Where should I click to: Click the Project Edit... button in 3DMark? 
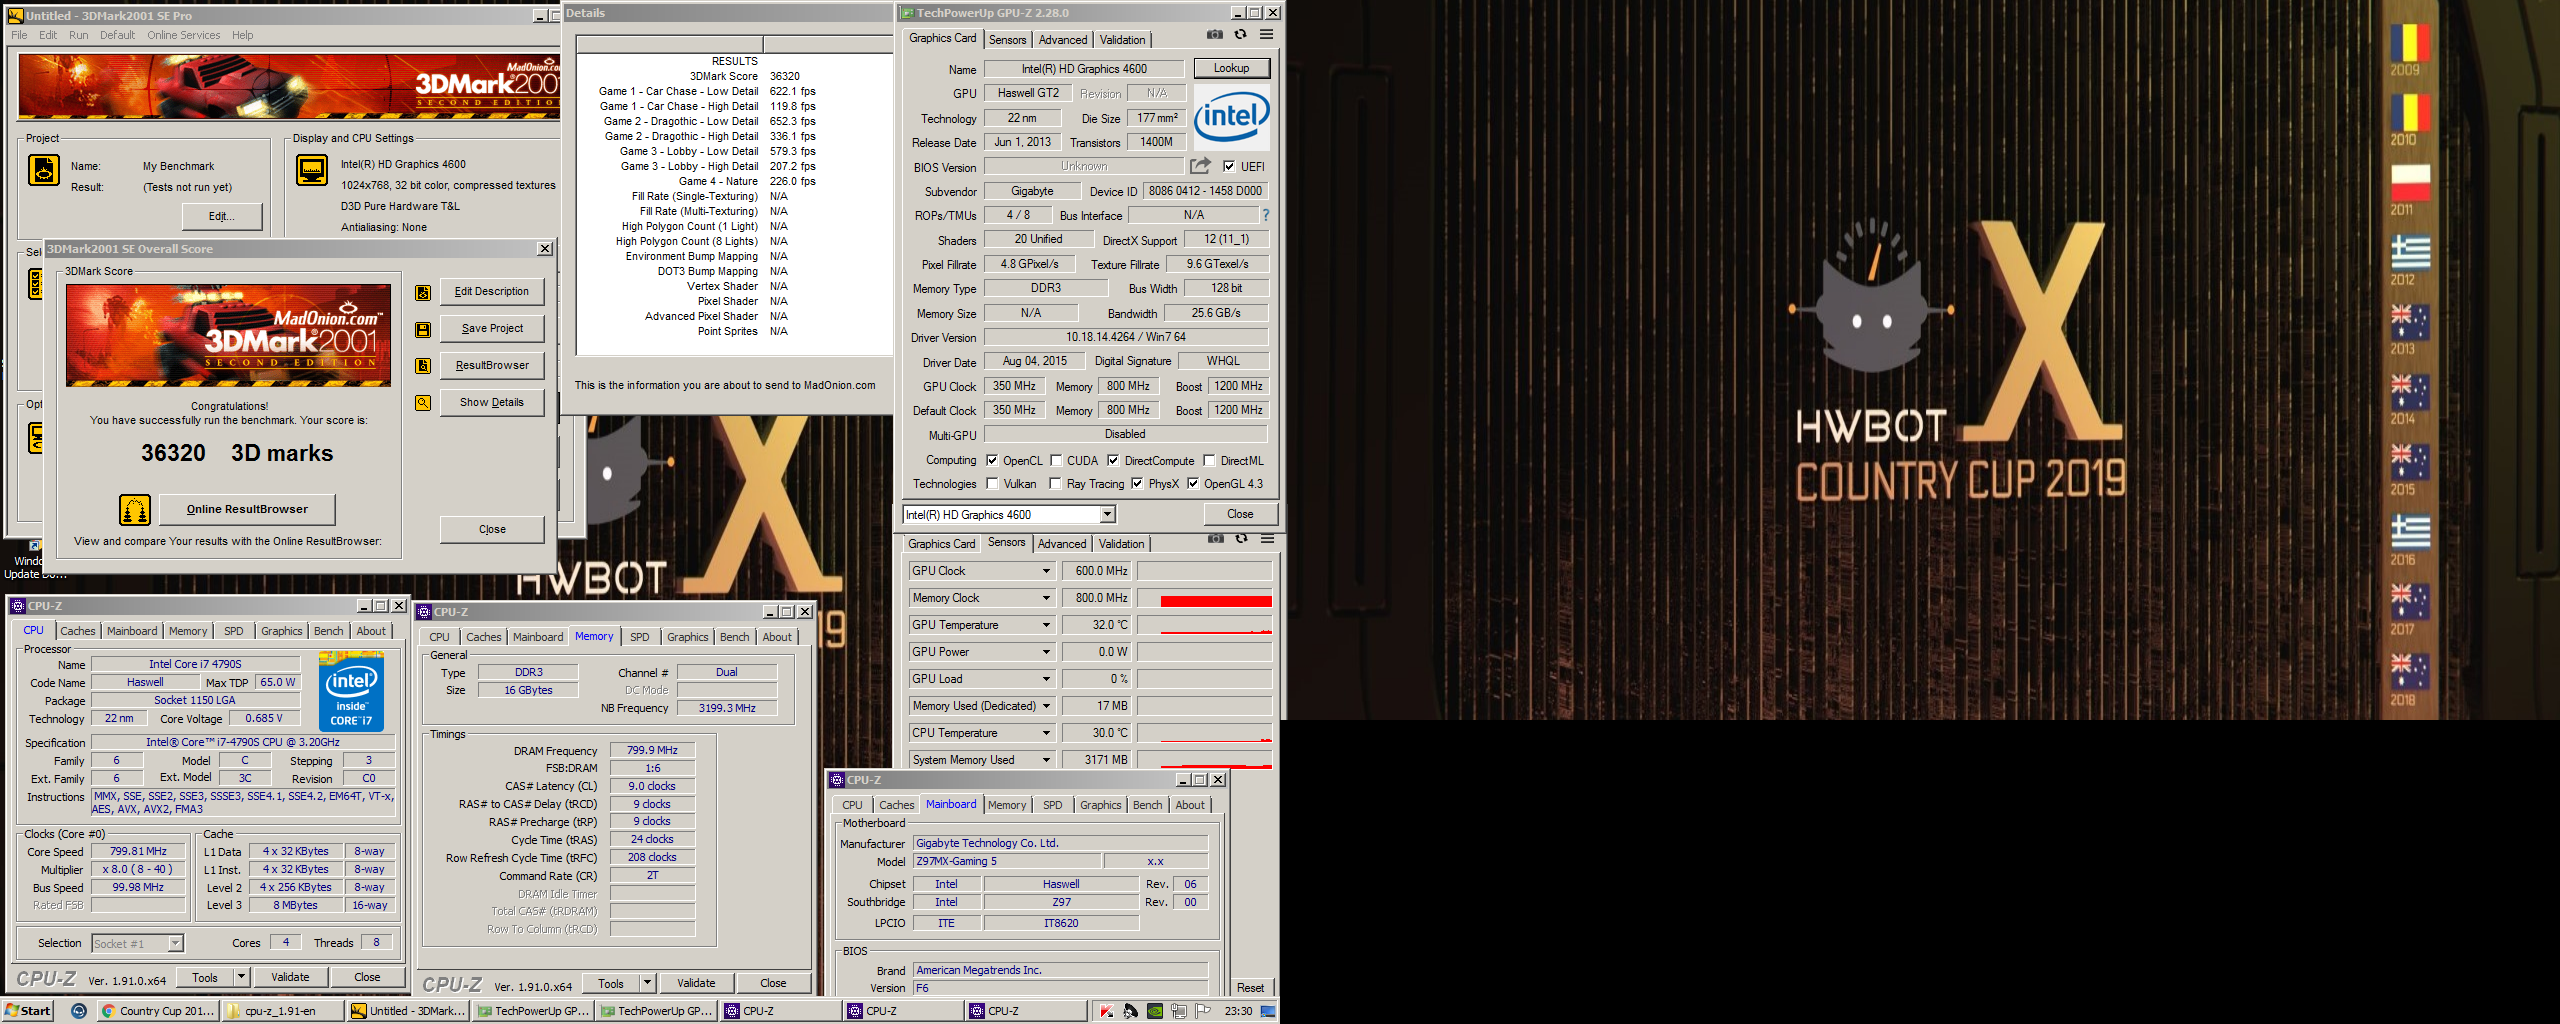point(221,216)
